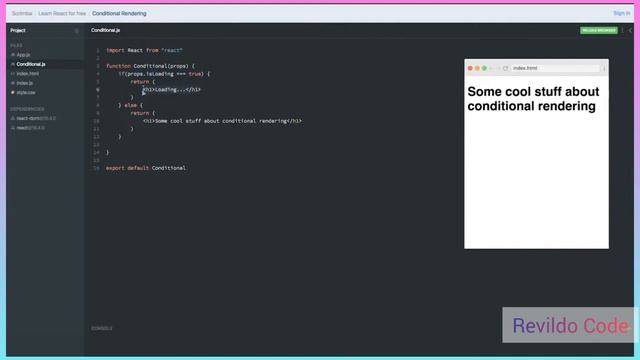Collapse the panel with the top-right chevron
The height and width of the screenshot is (360, 640).
click(x=630, y=31)
